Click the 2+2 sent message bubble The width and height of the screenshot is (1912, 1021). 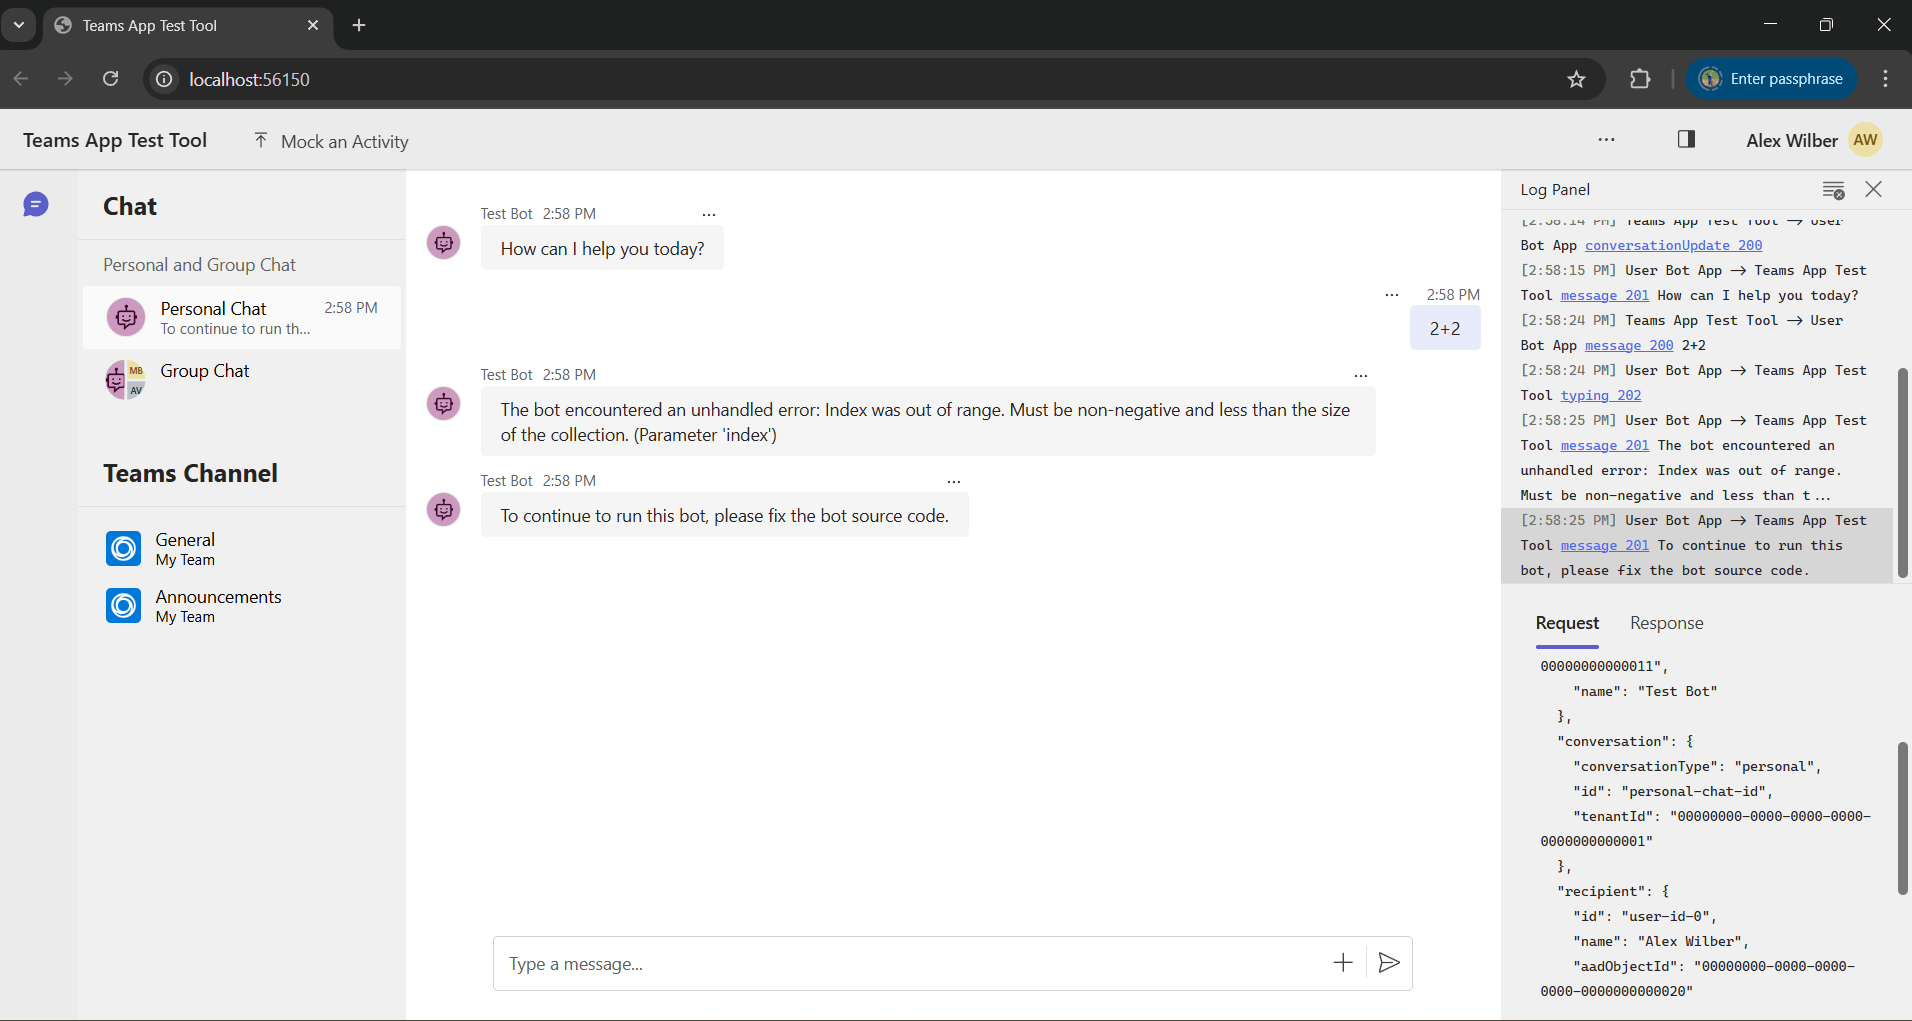[x=1444, y=328]
